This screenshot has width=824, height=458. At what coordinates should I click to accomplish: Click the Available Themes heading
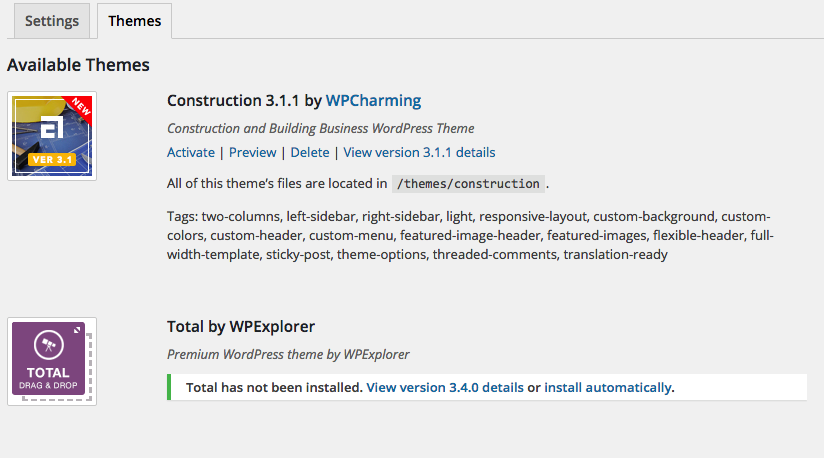78,65
